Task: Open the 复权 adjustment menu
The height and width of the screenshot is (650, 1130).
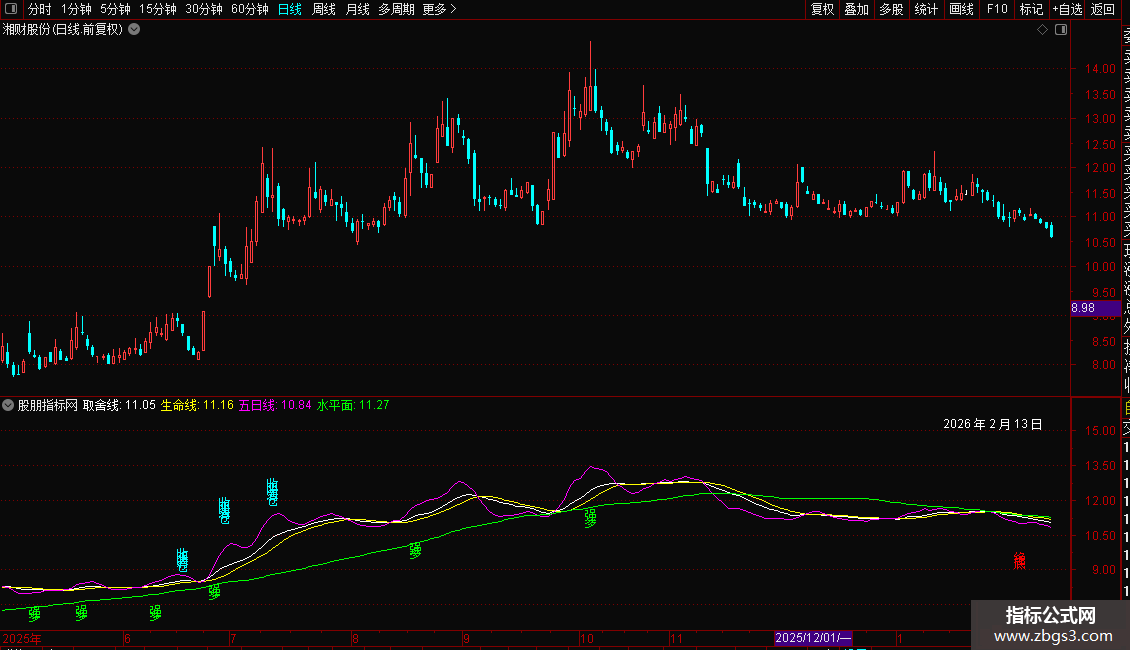Action: click(x=822, y=9)
